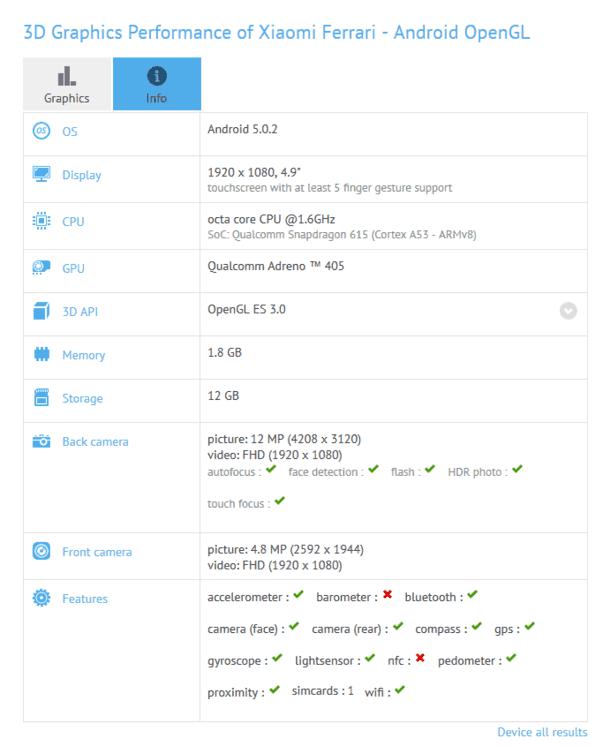Click the flash check mark
The image size is (610, 746).
point(430,469)
